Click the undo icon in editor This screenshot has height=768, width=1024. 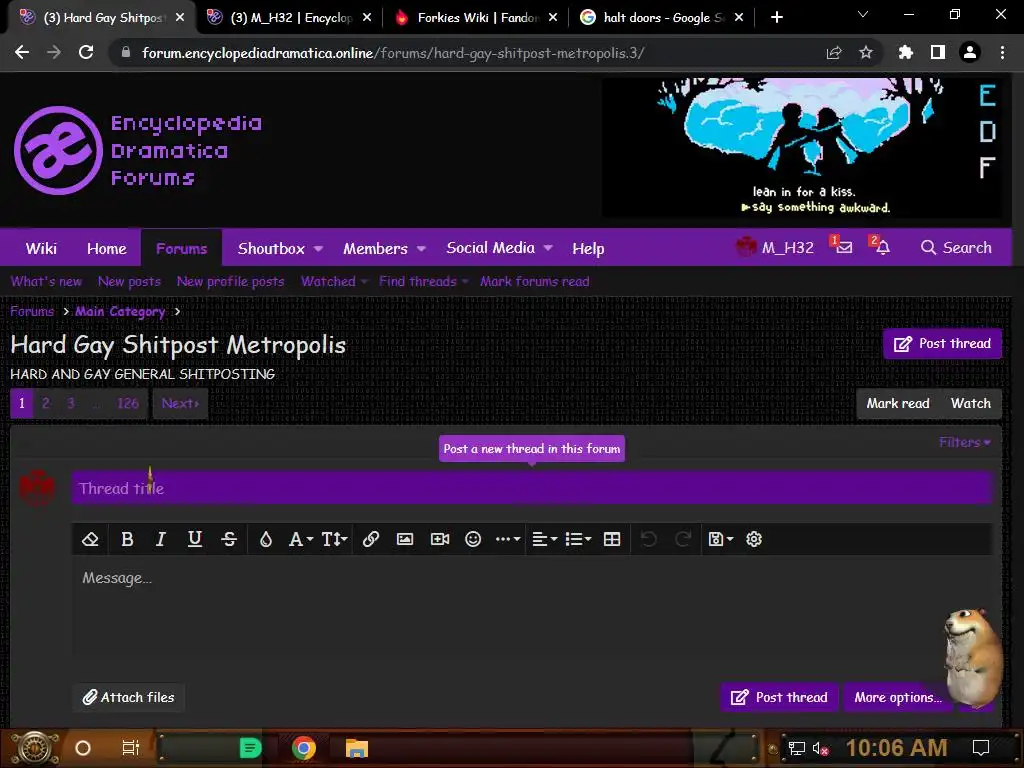(x=648, y=539)
